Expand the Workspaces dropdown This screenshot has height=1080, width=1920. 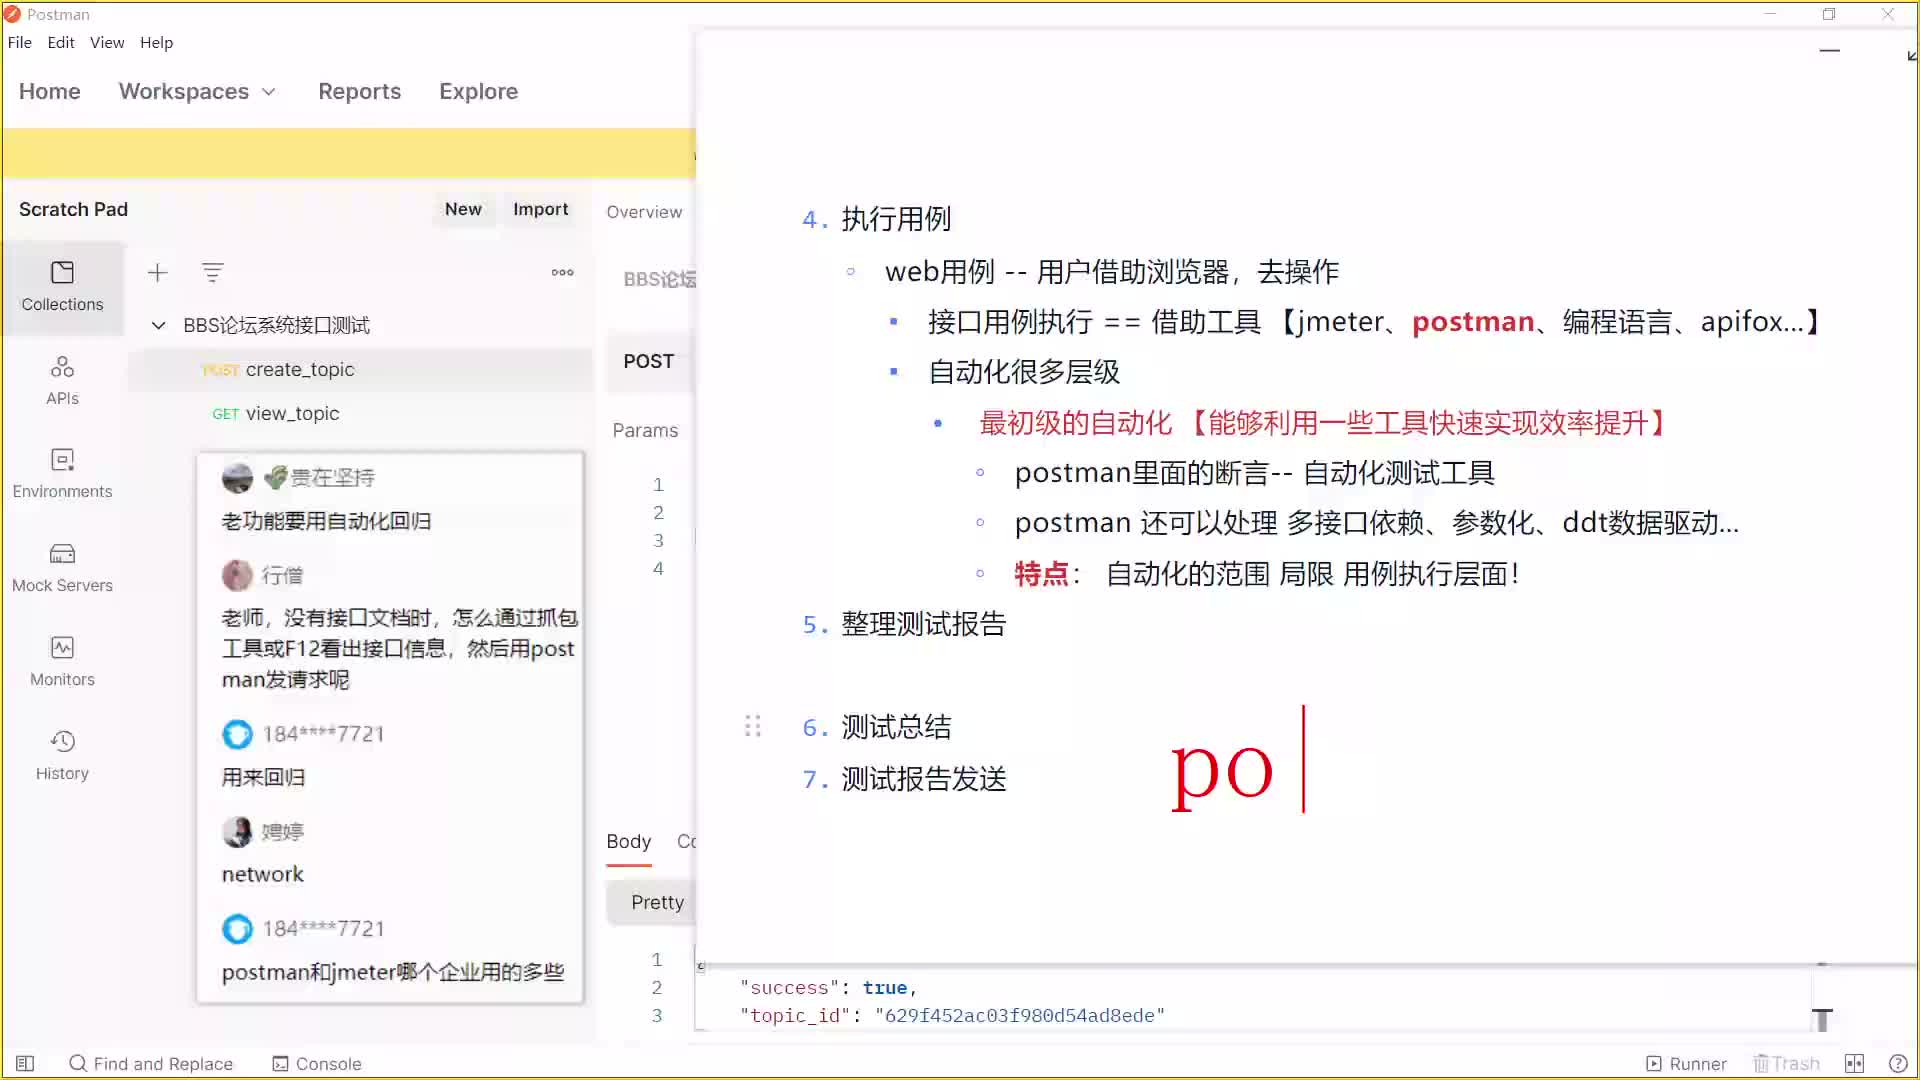click(x=197, y=91)
